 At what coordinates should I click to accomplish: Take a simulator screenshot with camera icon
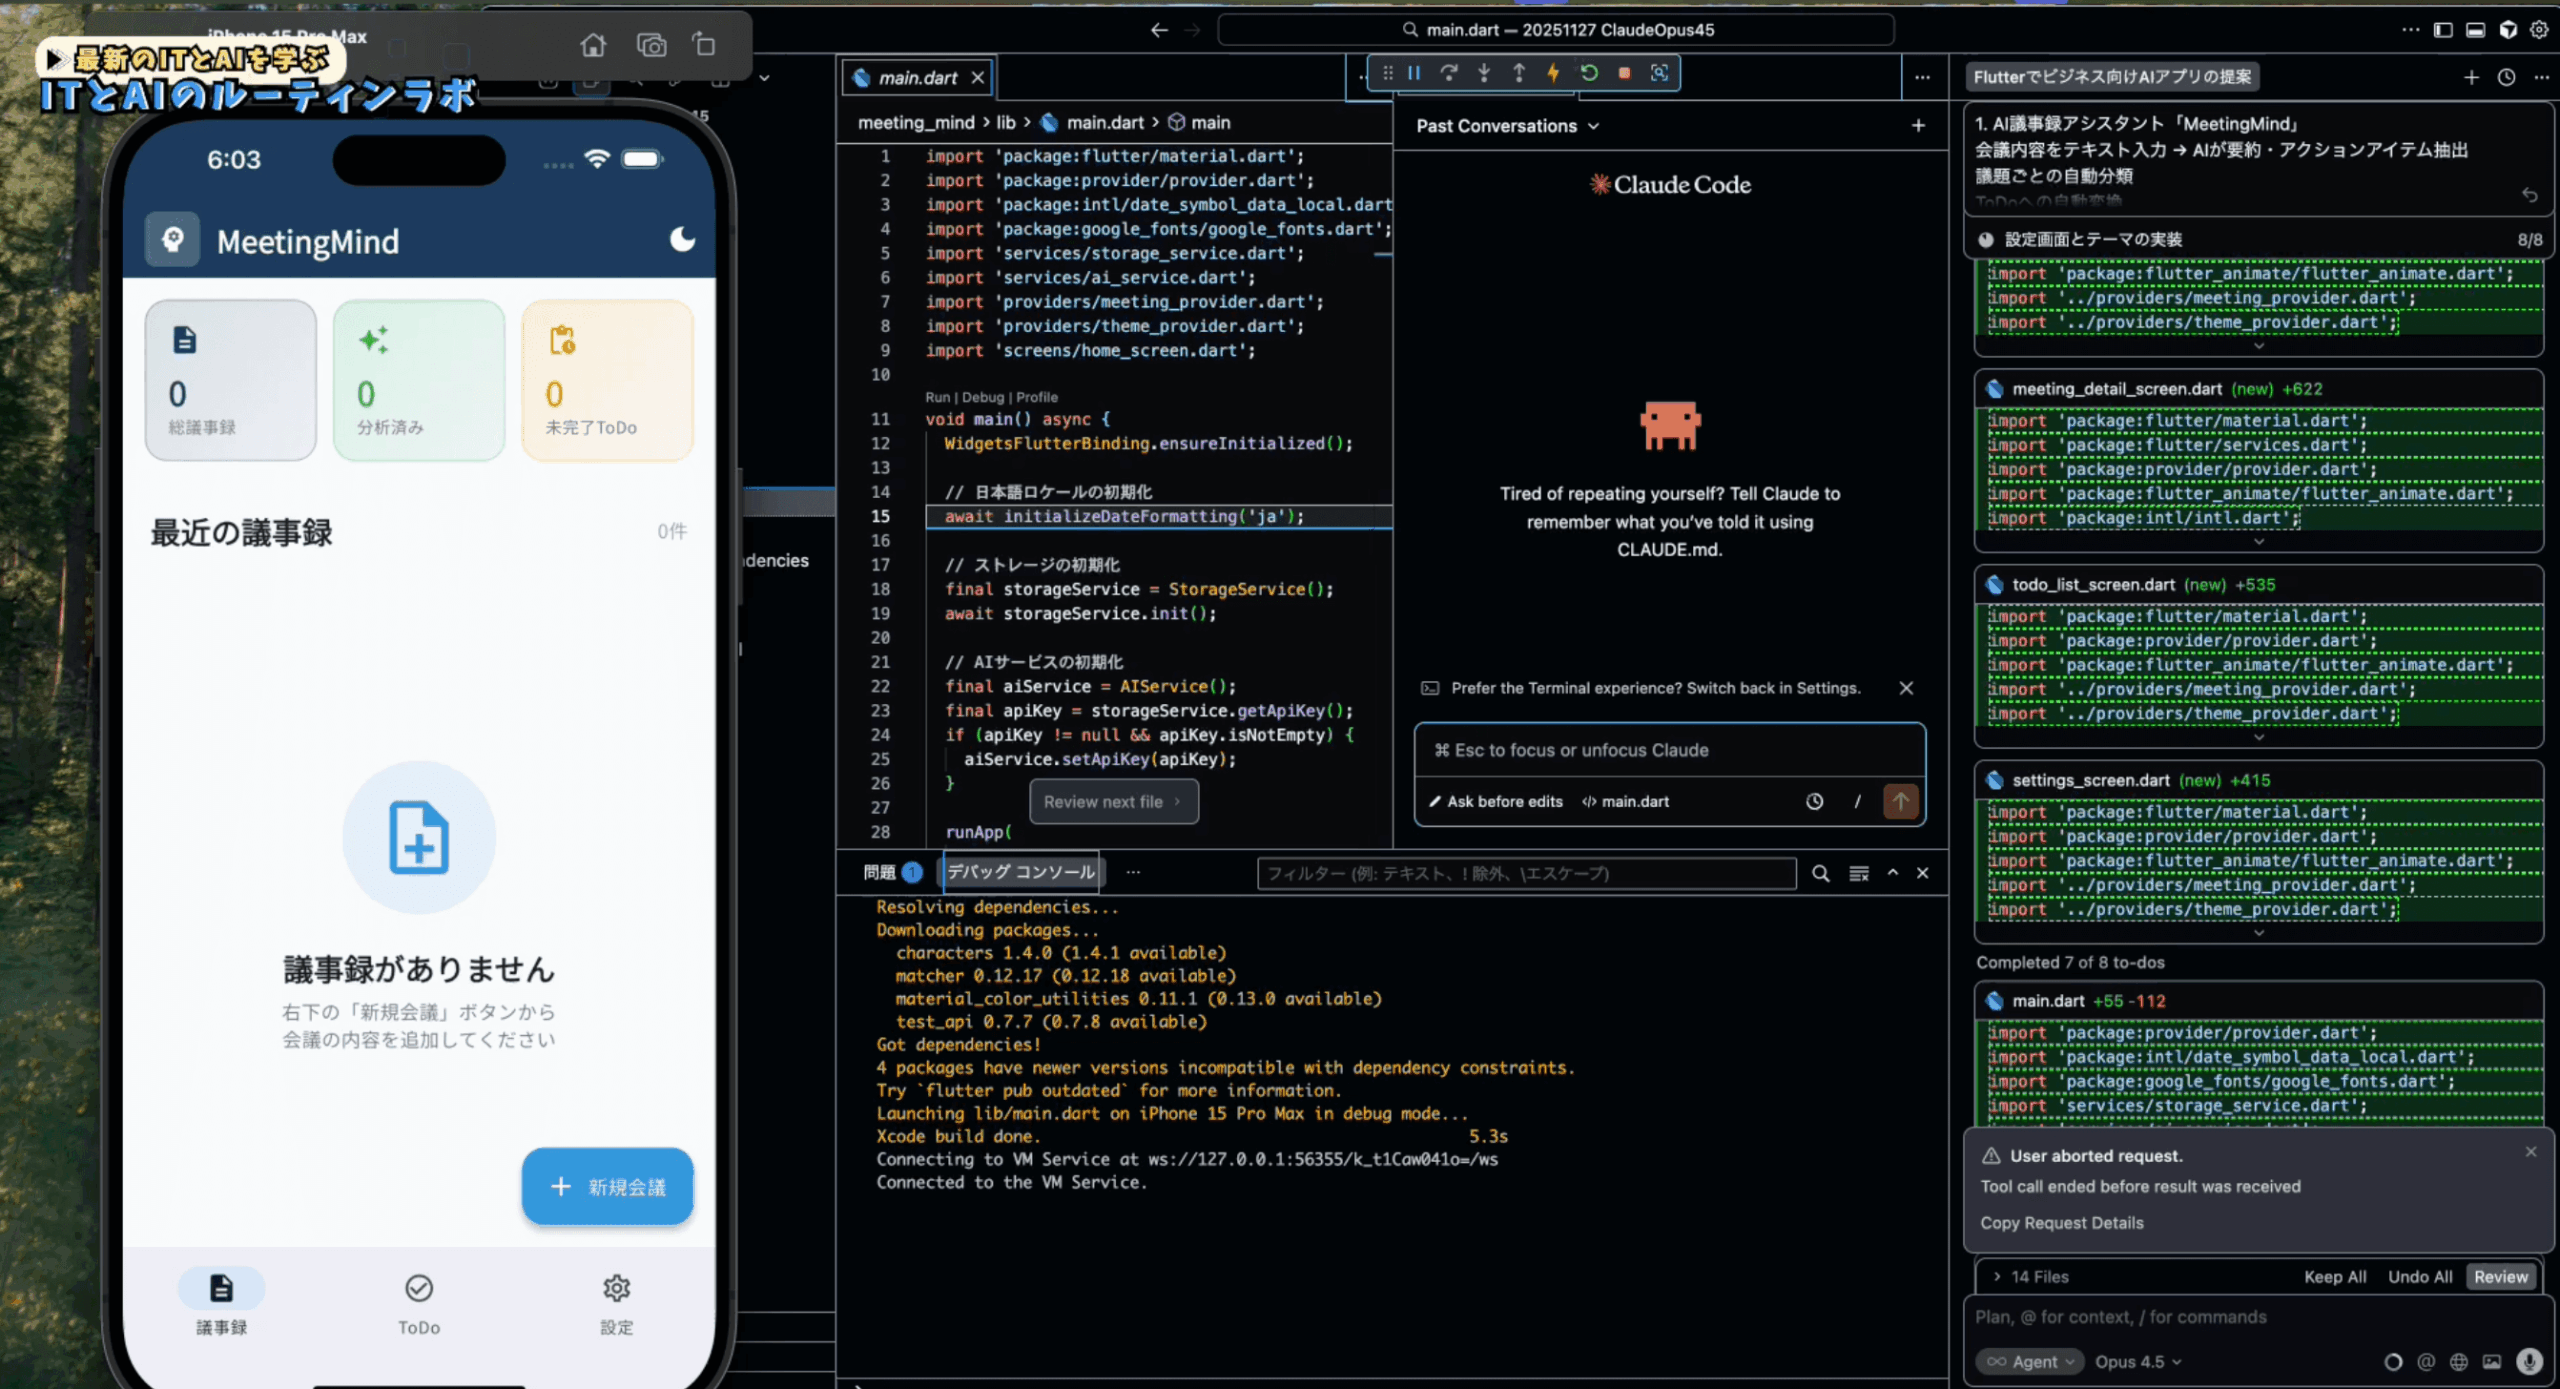[x=651, y=45]
